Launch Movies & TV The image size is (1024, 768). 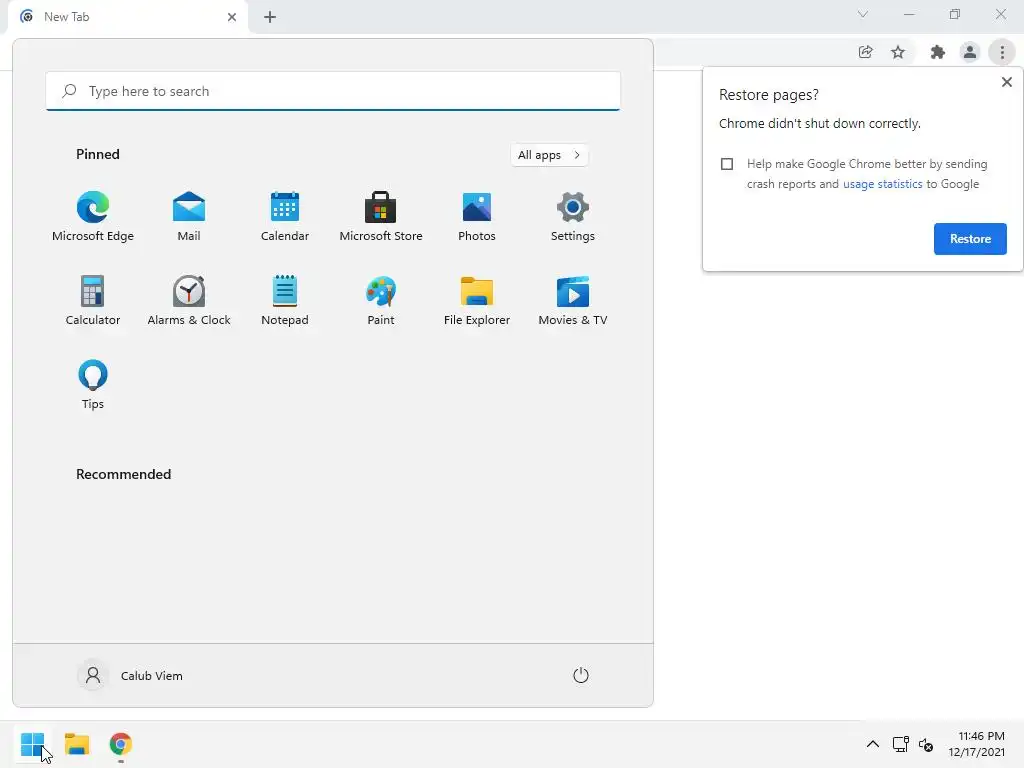(573, 300)
